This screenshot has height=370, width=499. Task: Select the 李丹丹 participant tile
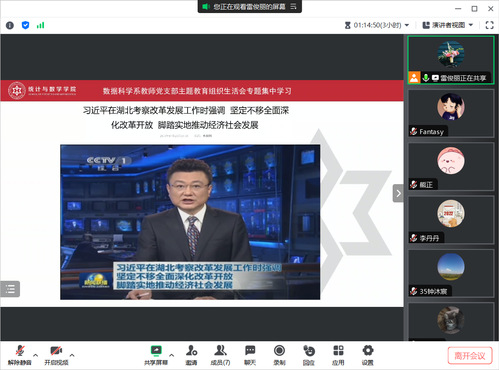pos(451,220)
